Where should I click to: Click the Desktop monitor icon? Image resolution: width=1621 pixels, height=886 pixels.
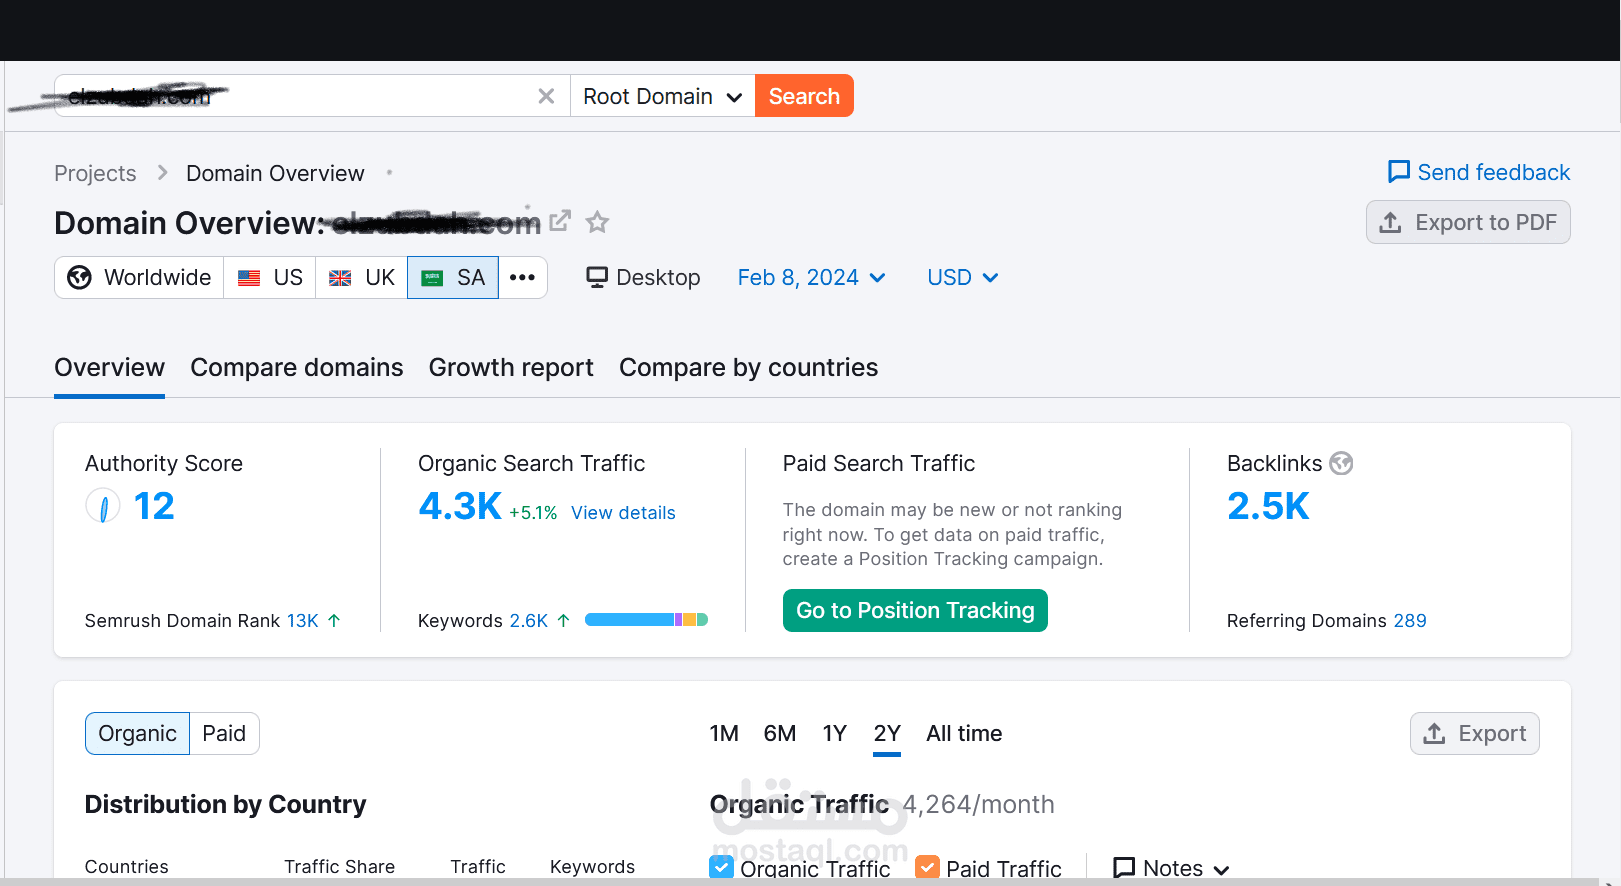[x=597, y=277]
